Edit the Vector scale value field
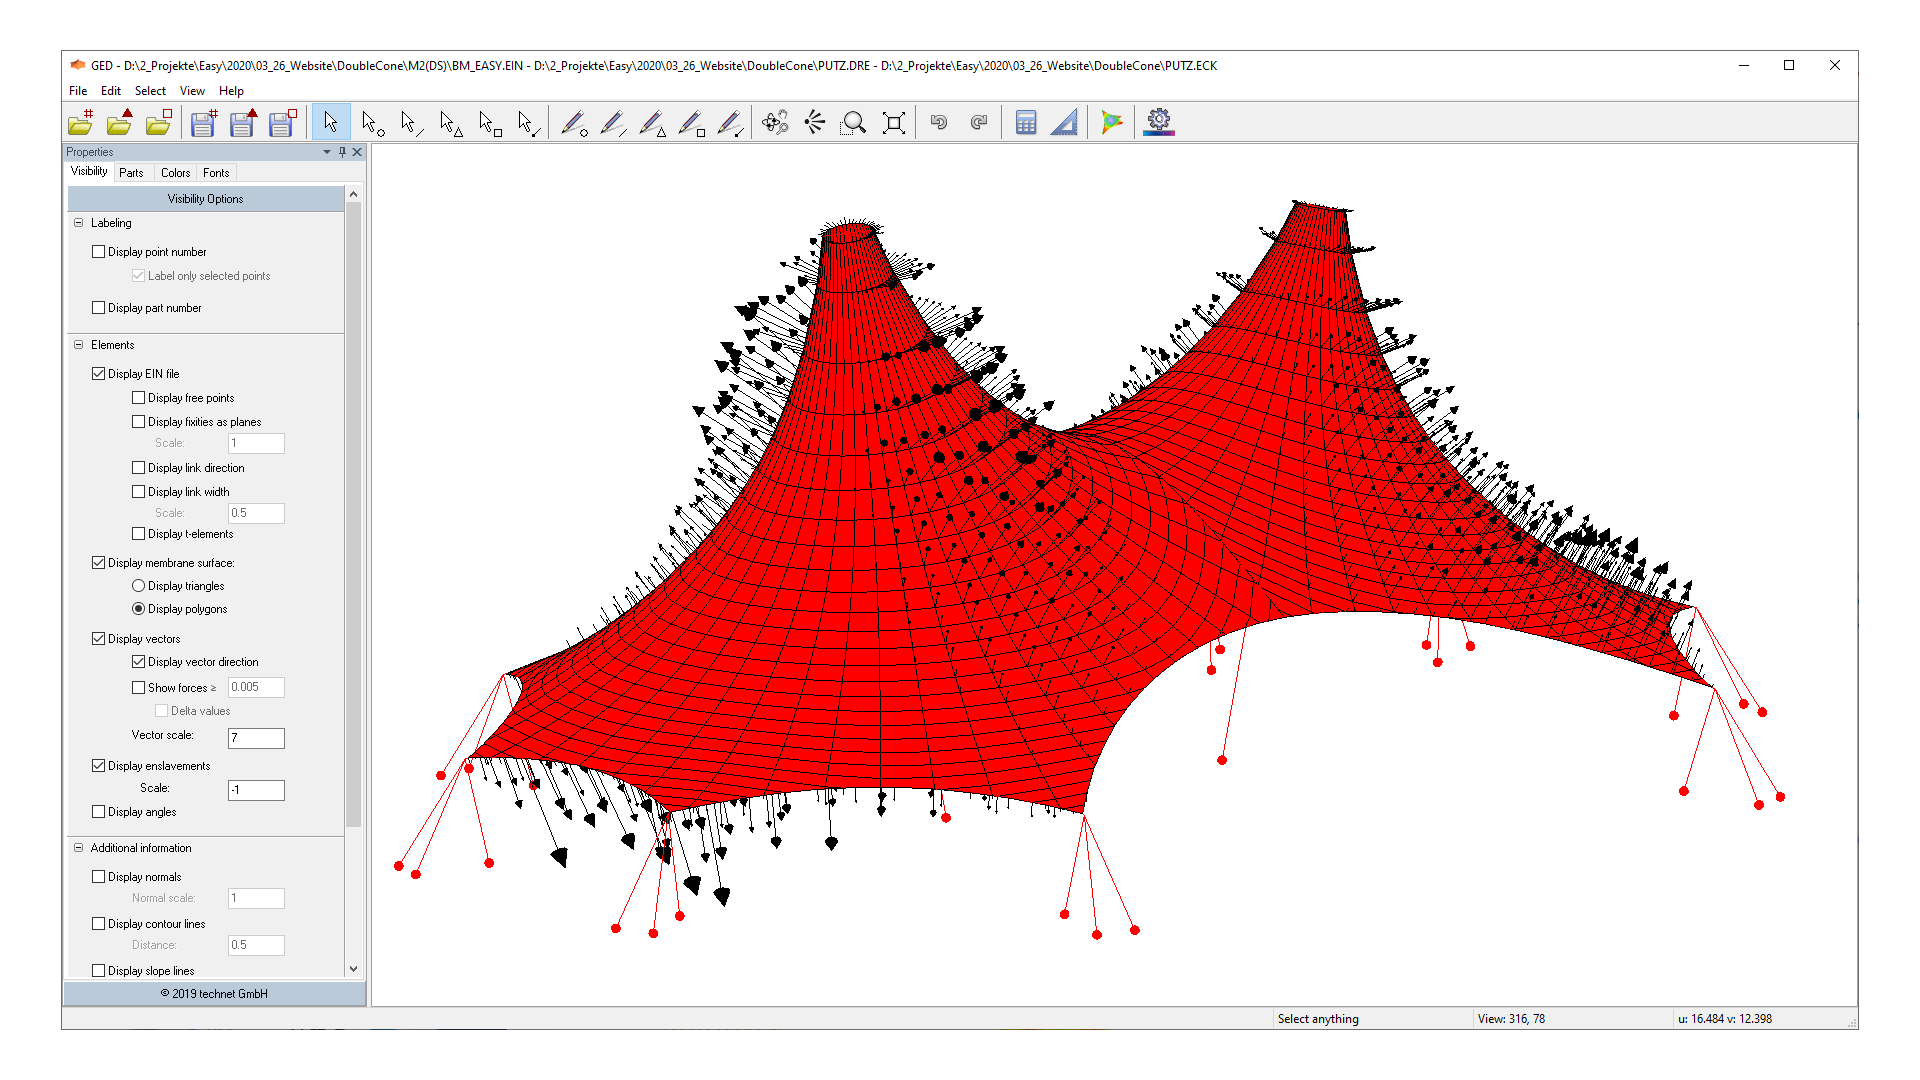The image size is (1920, 1080). pos(256,738)
